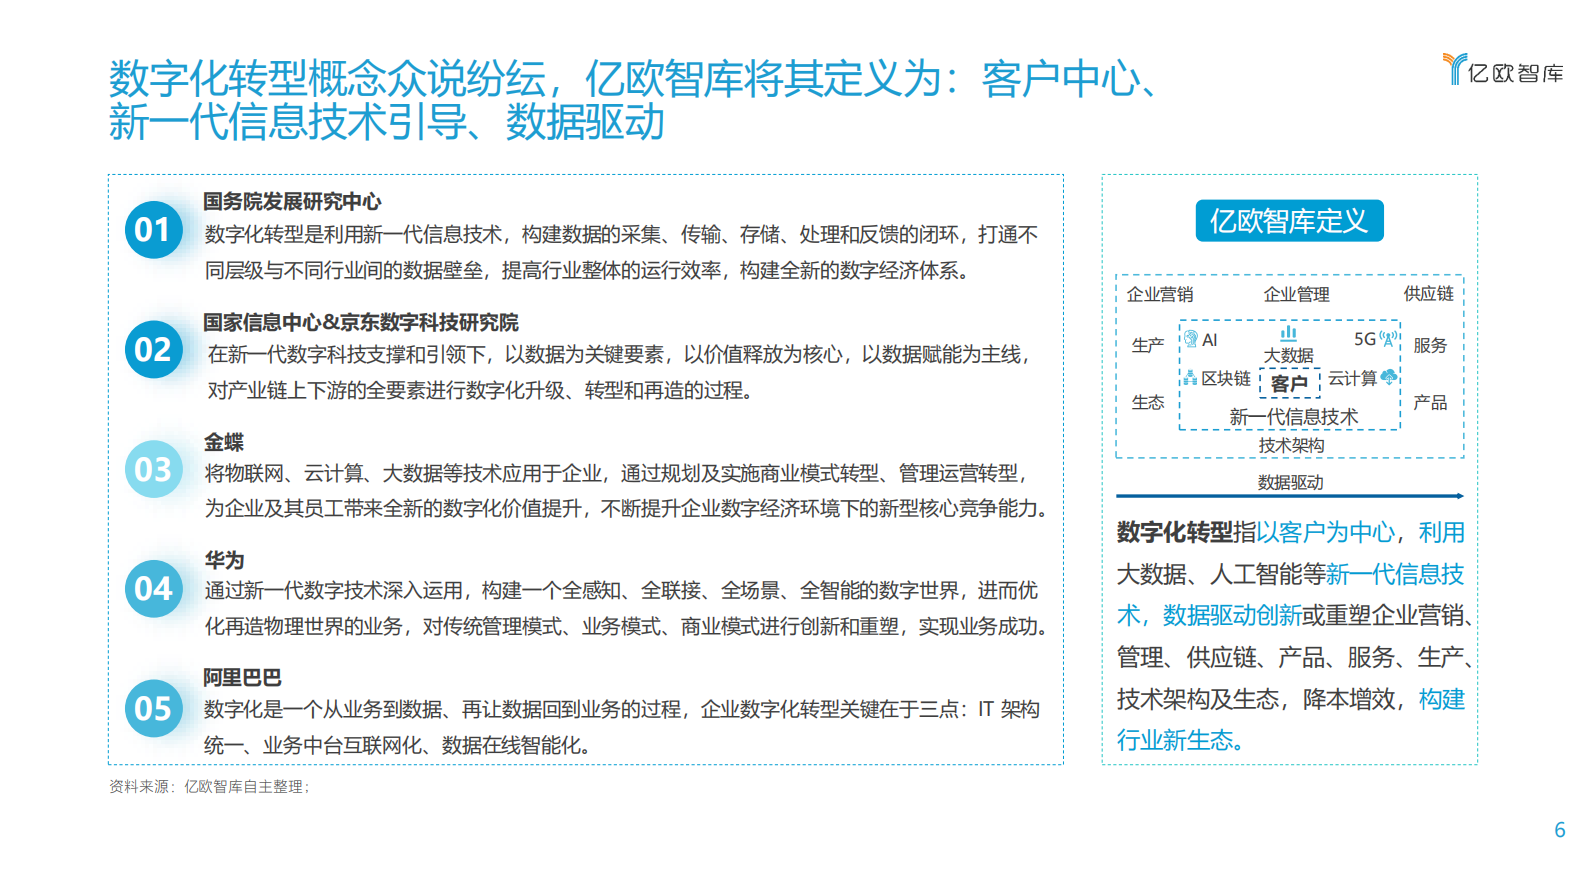Click the bold 数字化转型 text
1587x892 pixels.
tap(1174, 533)
